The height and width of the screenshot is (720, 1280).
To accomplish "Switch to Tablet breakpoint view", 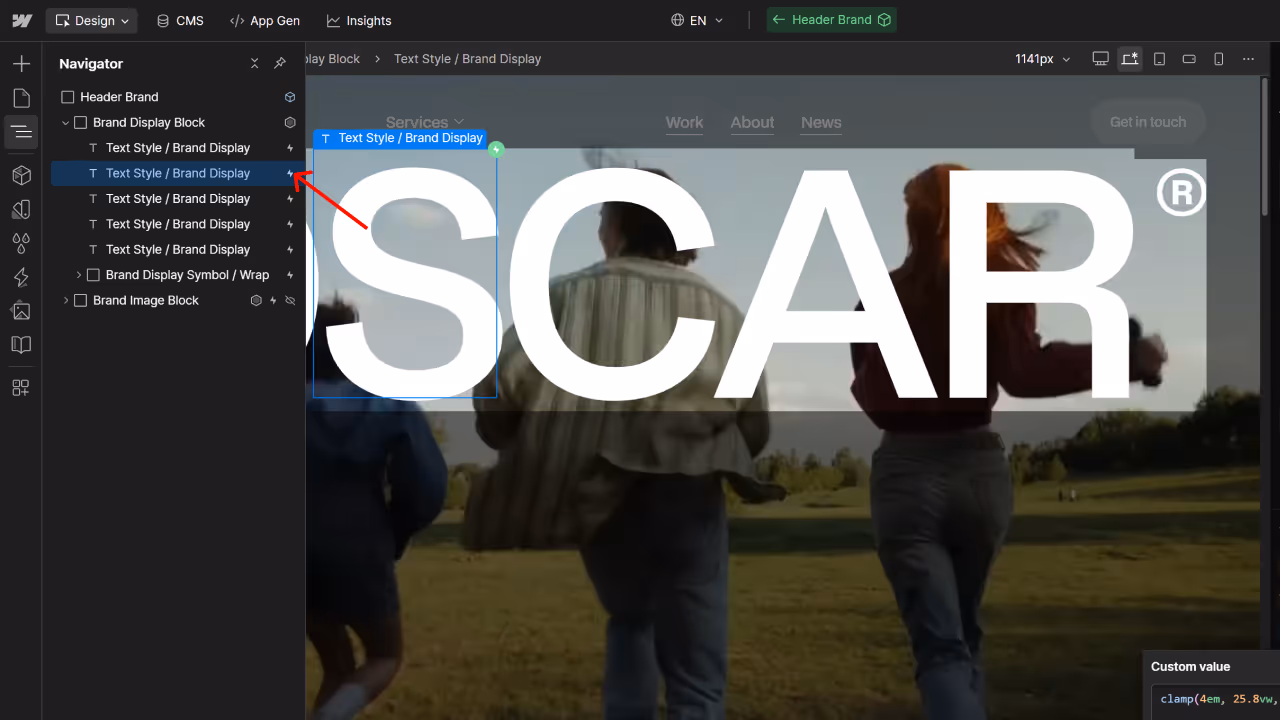I will pyautogui.click(x=1160, y=59).
